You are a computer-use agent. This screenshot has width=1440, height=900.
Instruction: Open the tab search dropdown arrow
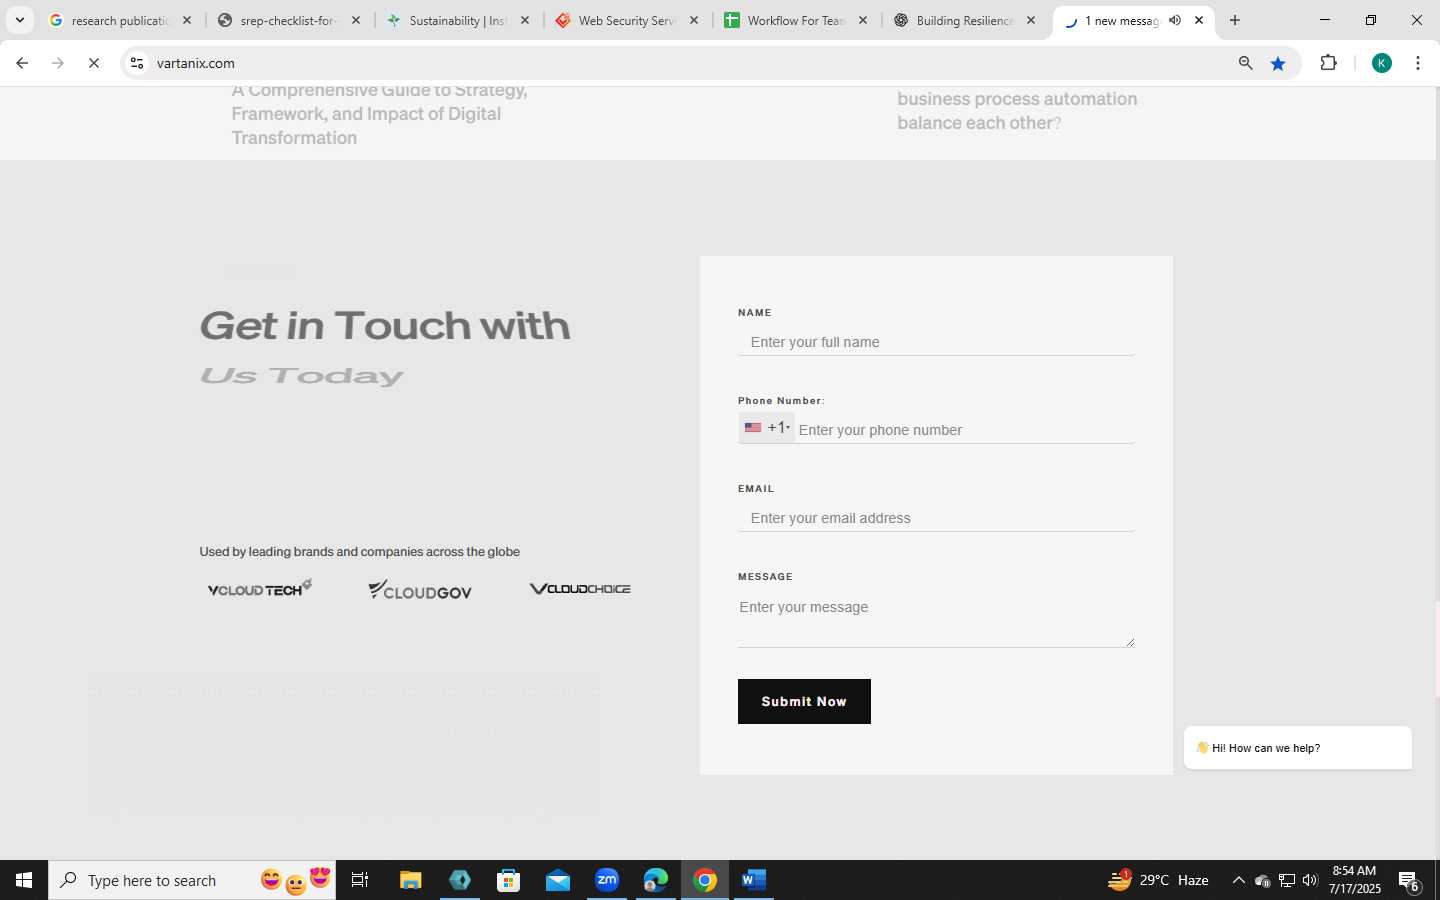tap(19, 20)
